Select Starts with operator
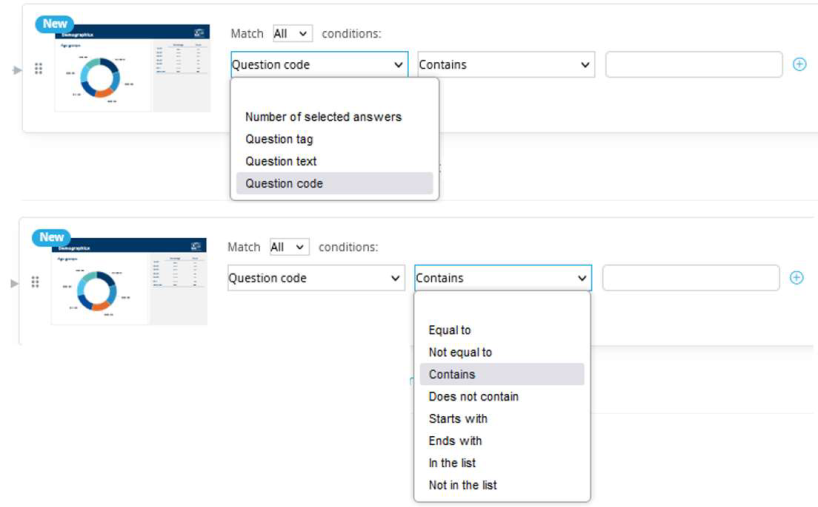 click(458, 418)
